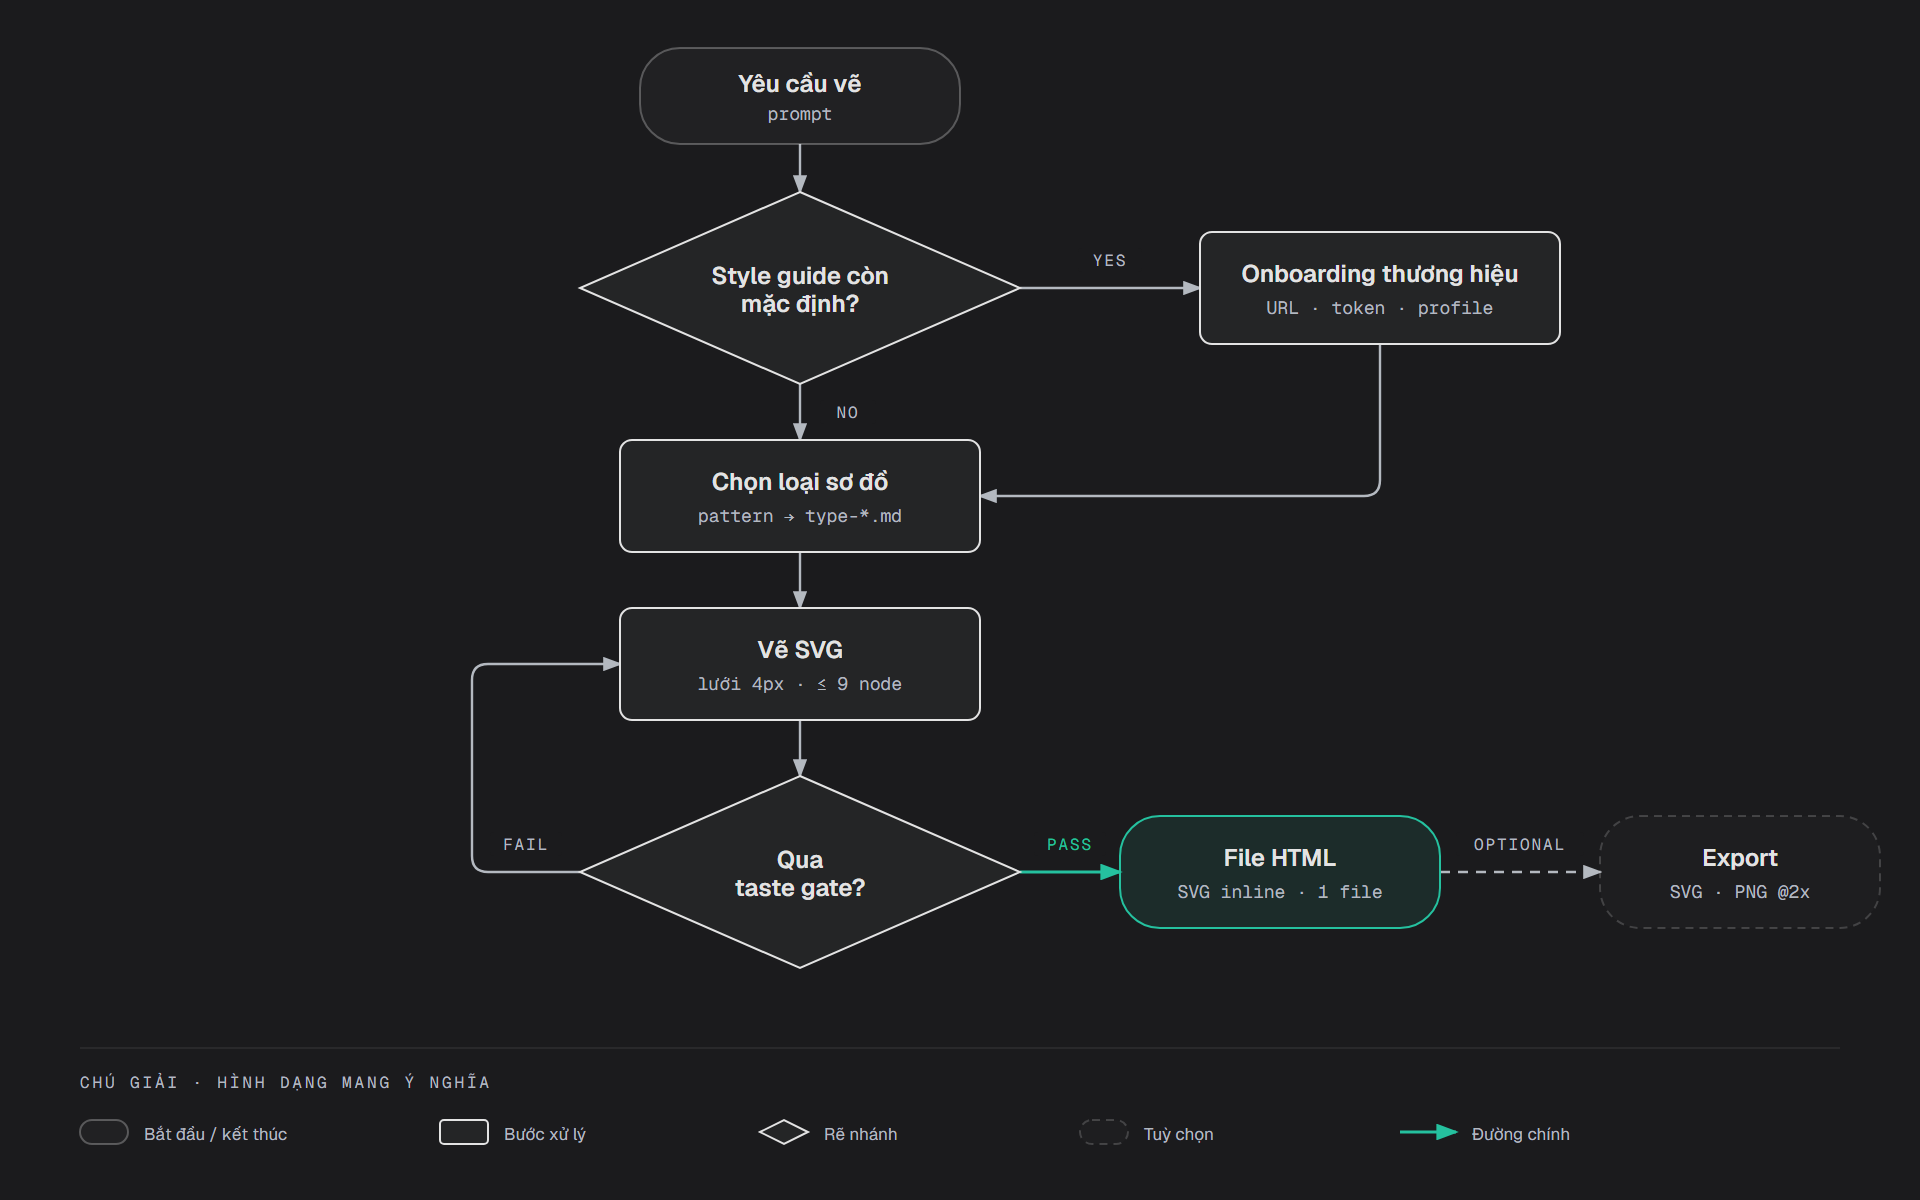Click the green arrow legend icon

pos(1428,1132)
